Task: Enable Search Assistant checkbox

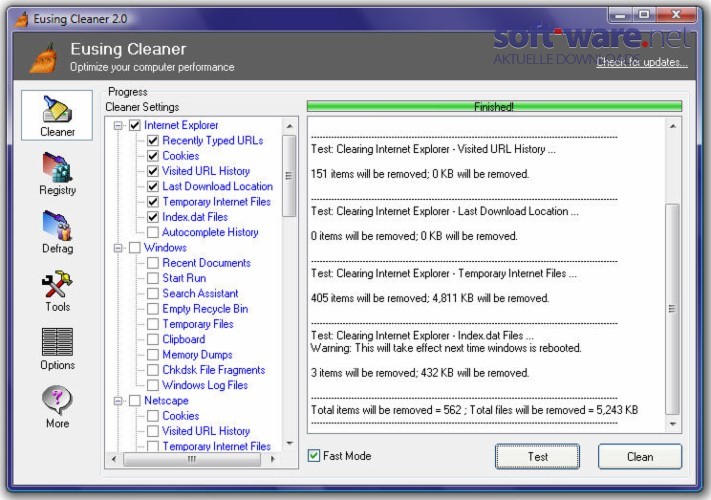Action: (153, 293)
